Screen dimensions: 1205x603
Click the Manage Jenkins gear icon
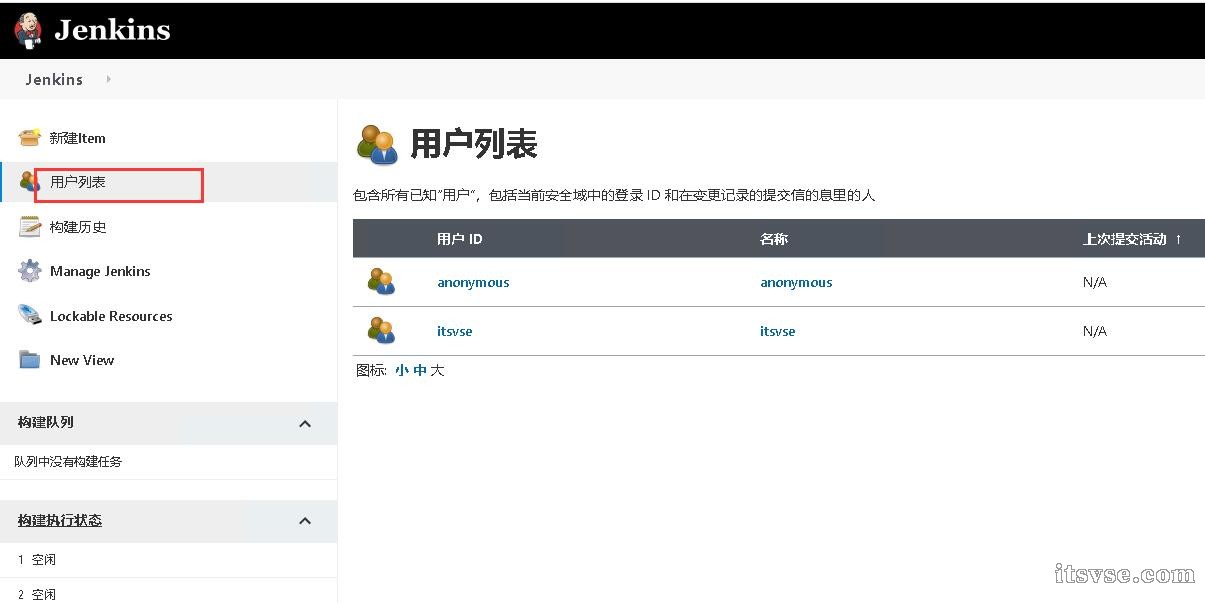[30, 271]
